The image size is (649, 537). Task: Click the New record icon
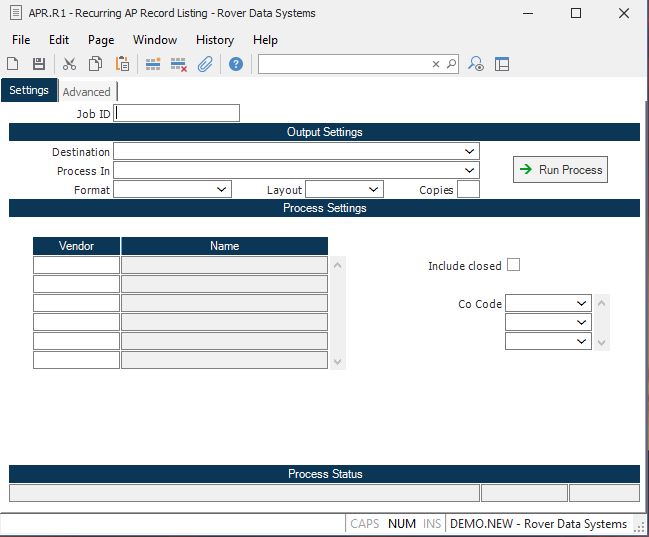[x=13, y=64]
